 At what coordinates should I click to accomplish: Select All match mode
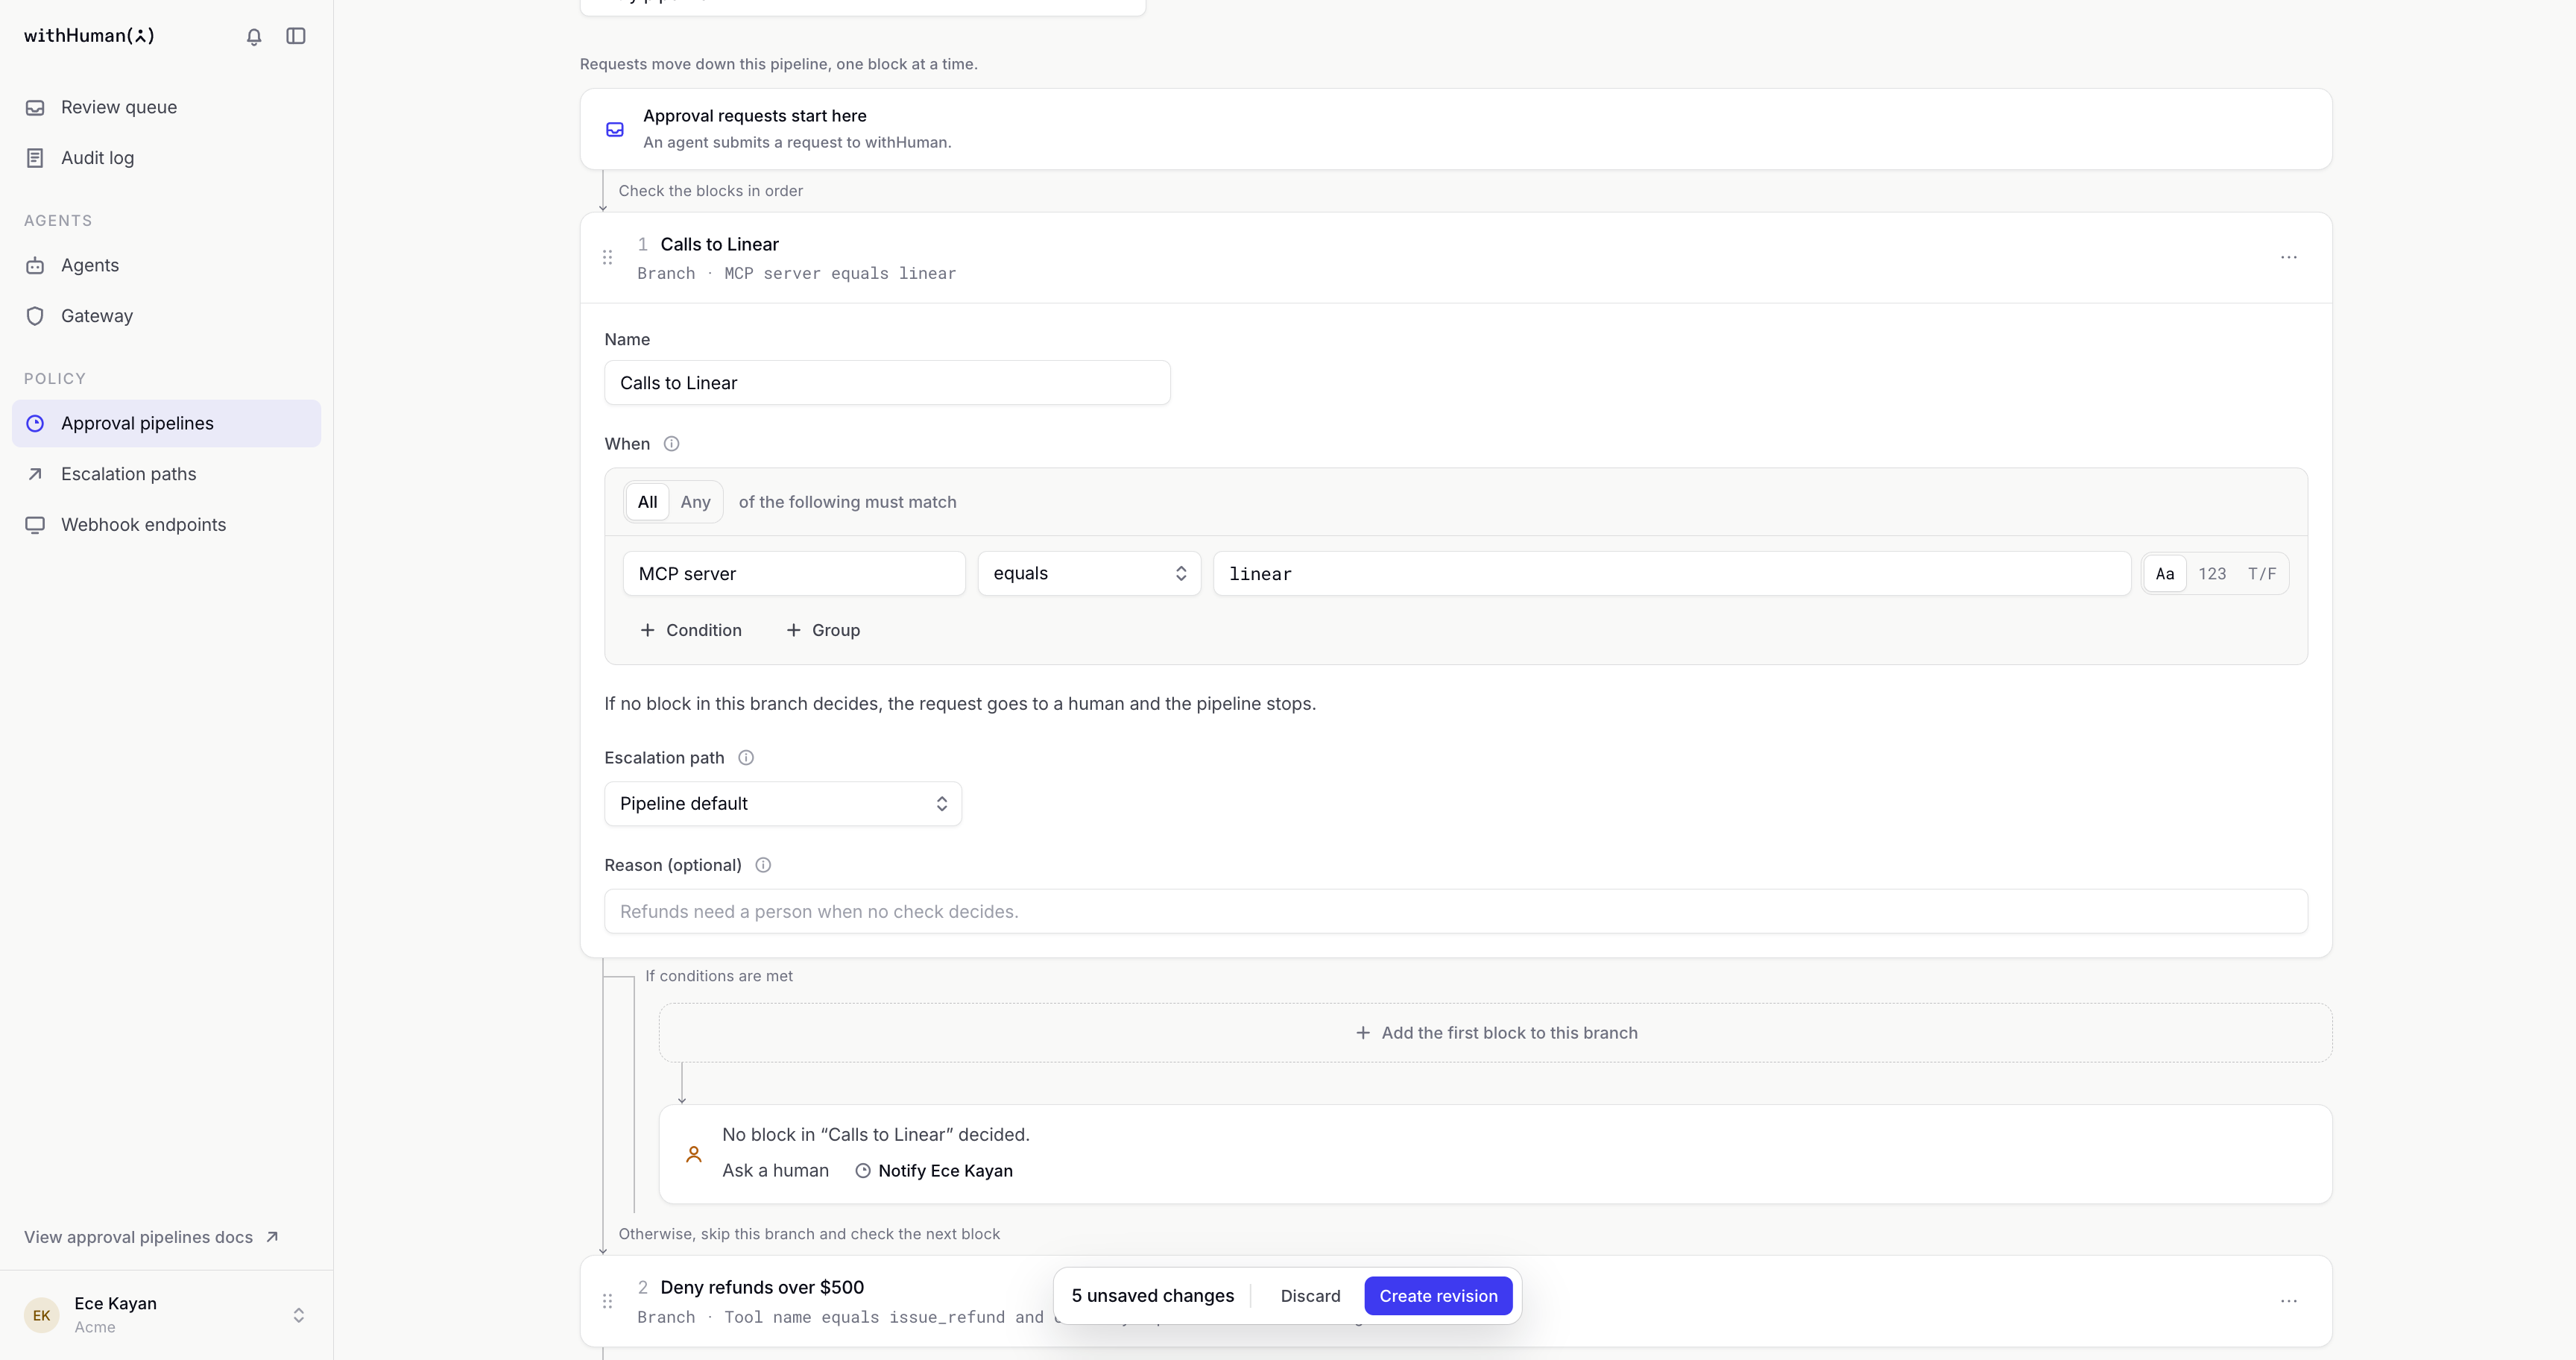click(647, 502)
